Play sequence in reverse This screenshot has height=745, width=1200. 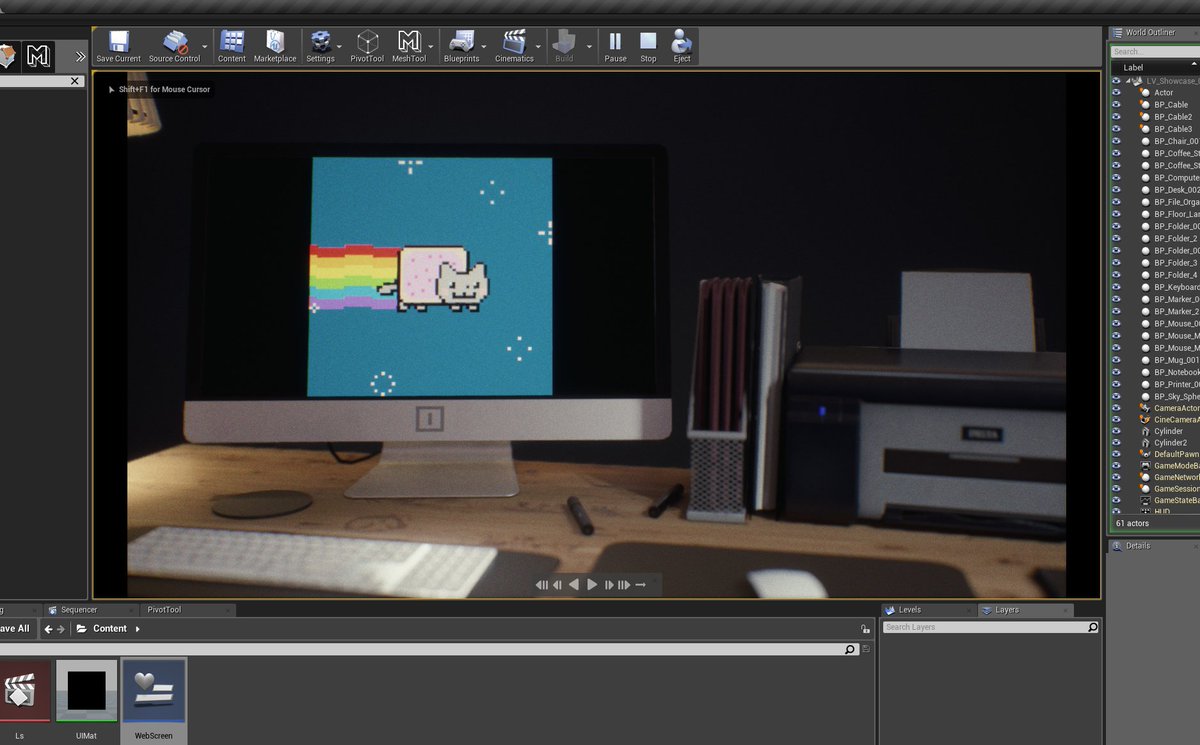point(574,585)
